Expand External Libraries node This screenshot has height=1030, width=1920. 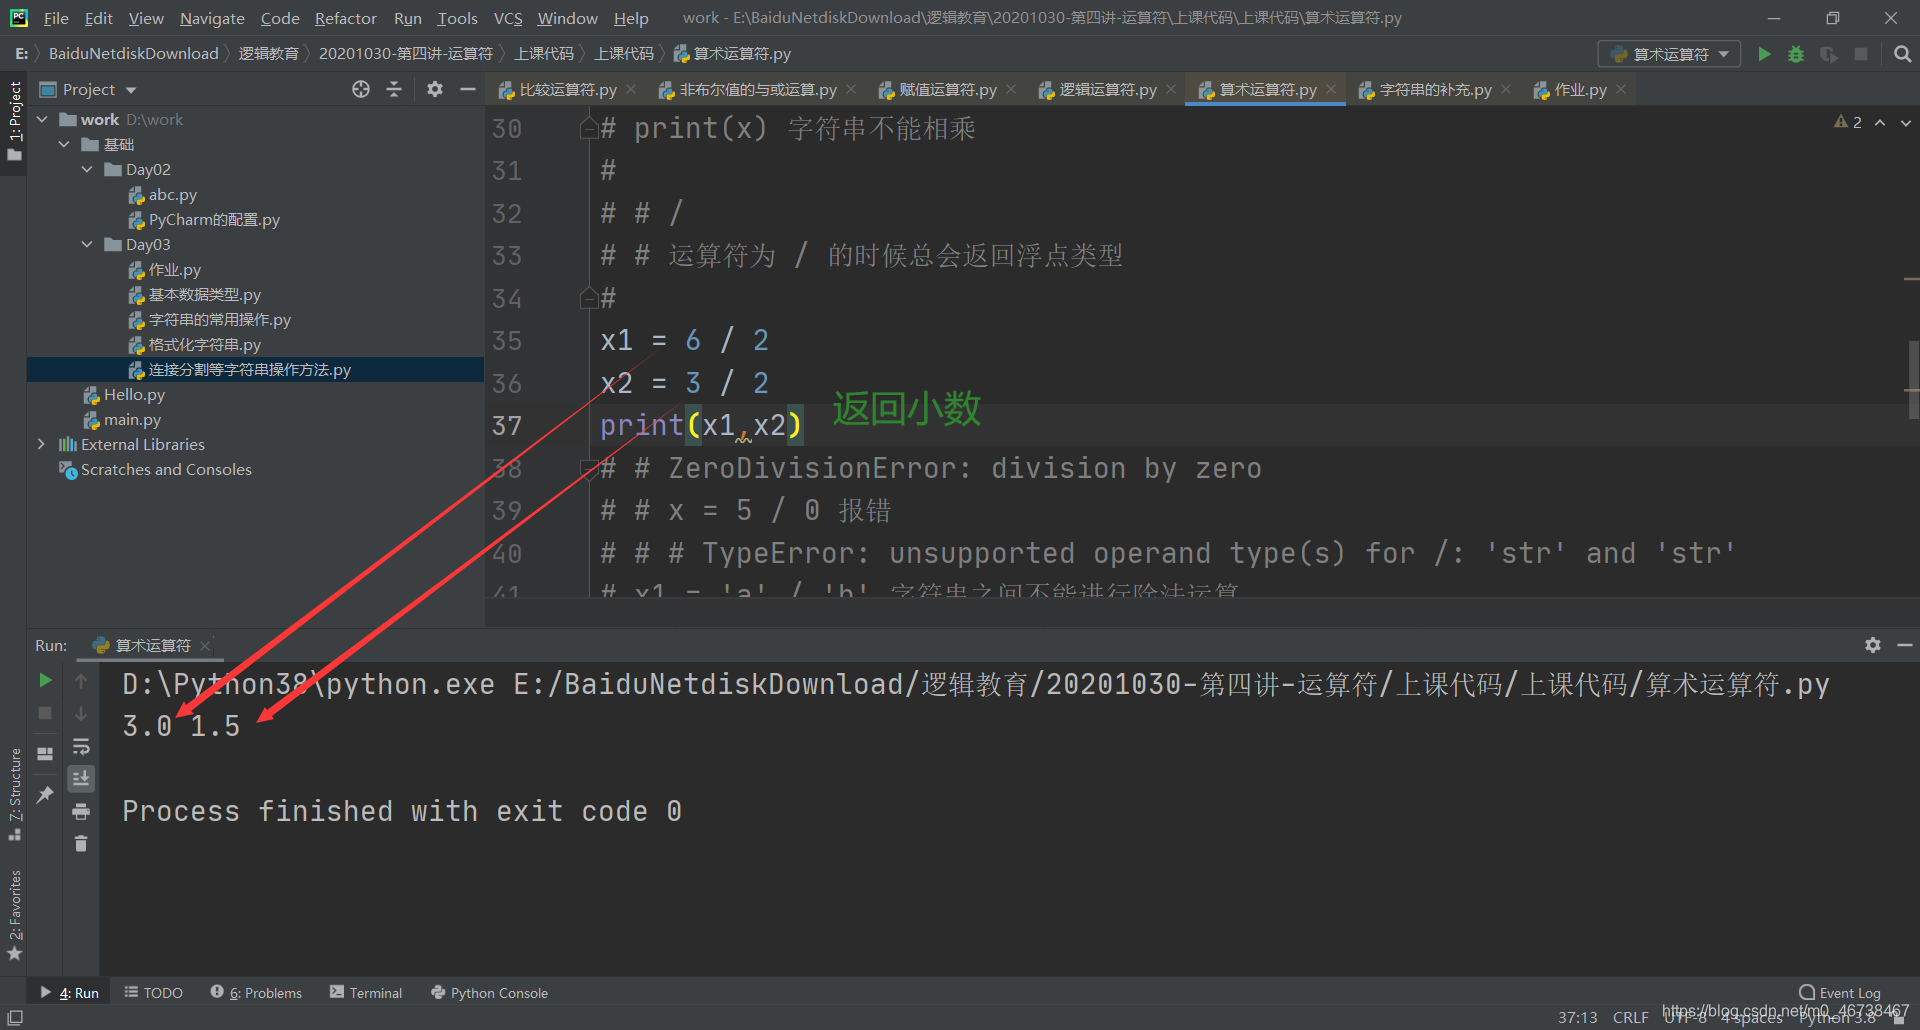pyautogui.click(x=41, y=444)
